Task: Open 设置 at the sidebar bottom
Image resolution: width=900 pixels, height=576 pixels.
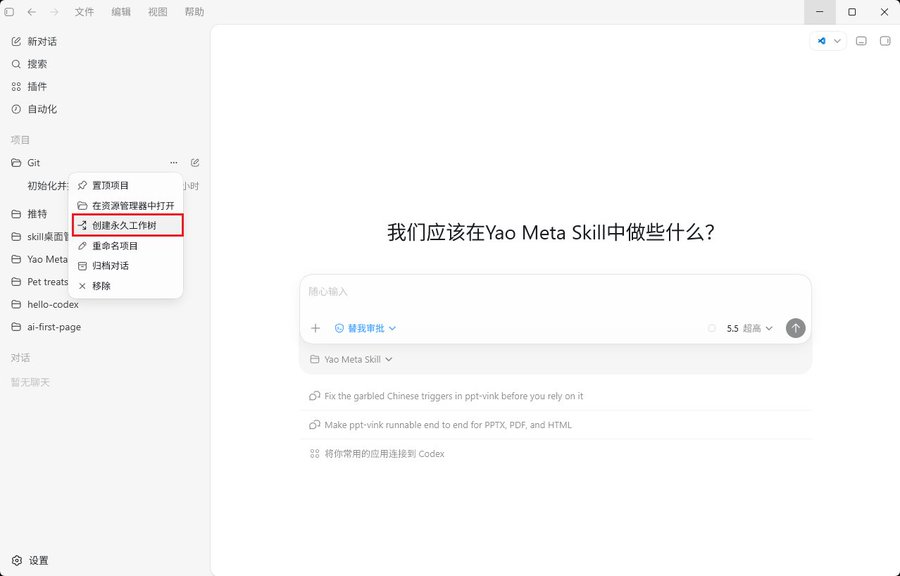Action: point(30,561)
